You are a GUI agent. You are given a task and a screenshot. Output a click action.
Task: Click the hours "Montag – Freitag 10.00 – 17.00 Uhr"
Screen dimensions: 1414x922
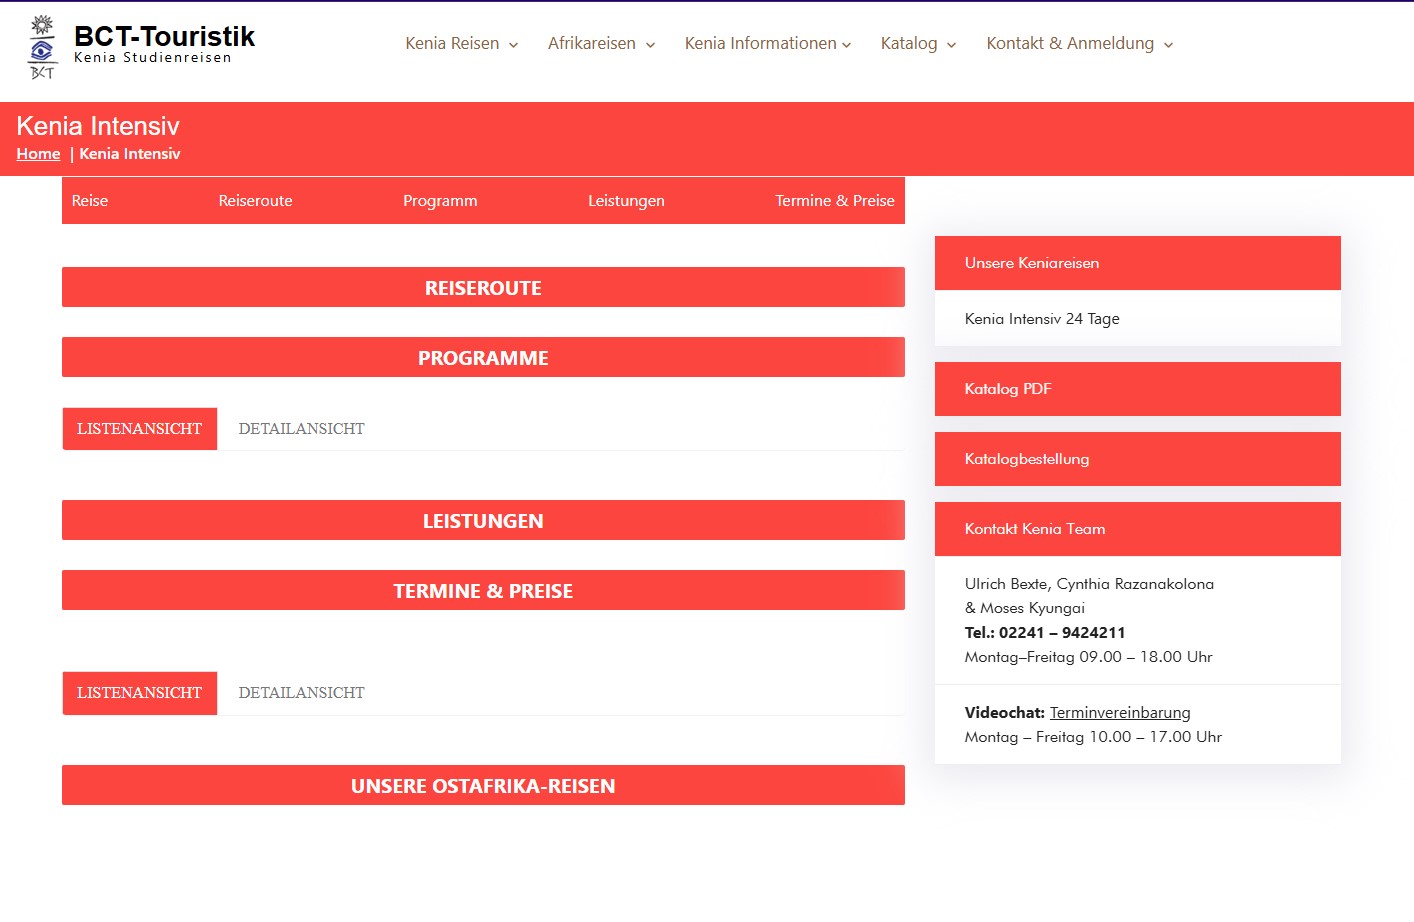[1093, 737]
